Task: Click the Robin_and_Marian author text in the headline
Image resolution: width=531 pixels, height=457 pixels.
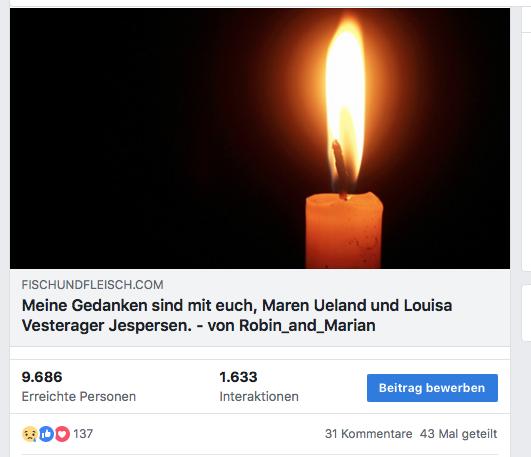Action: pyautogui.click(x=307, y=326)
